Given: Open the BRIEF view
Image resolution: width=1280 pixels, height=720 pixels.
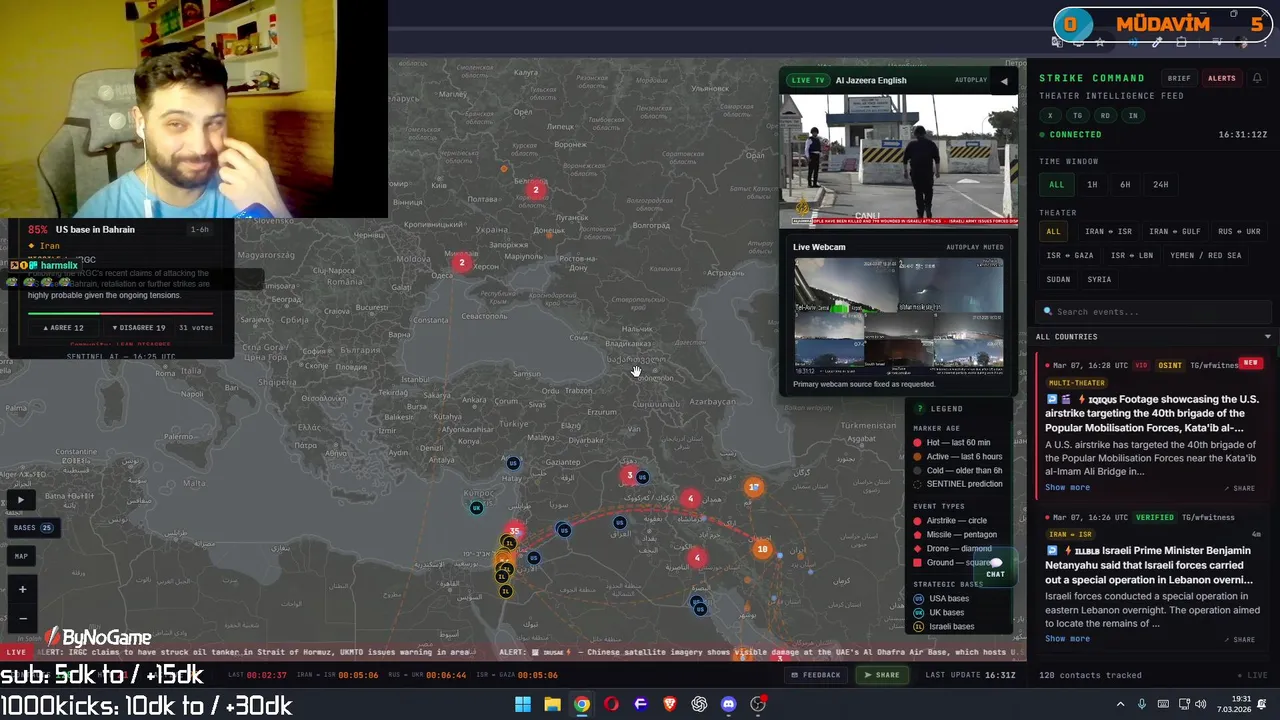Looking at the screenshot, I should 1179,78.
